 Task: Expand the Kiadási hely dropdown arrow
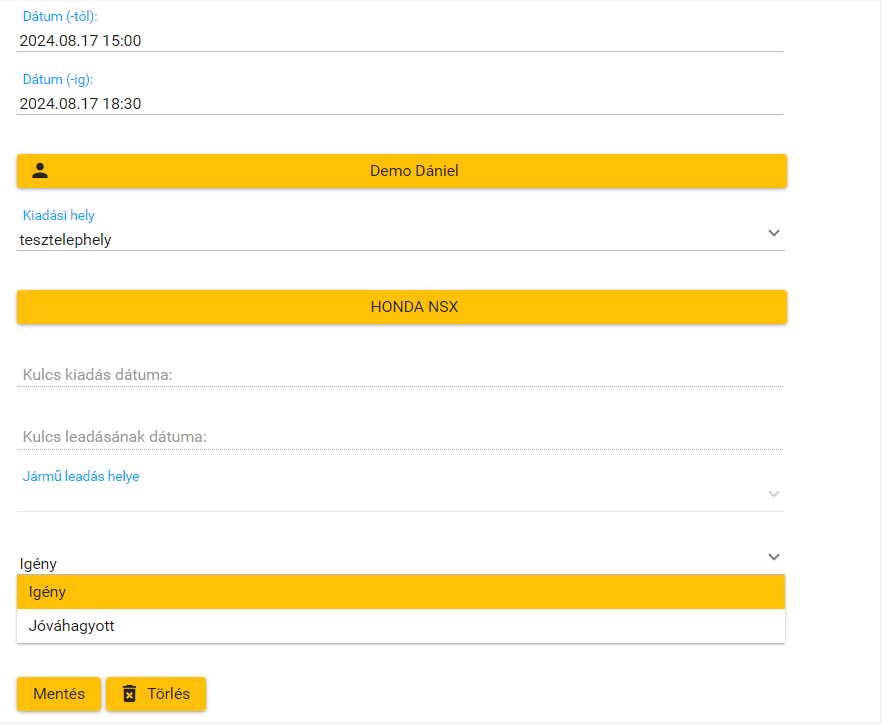pos(773,233)
